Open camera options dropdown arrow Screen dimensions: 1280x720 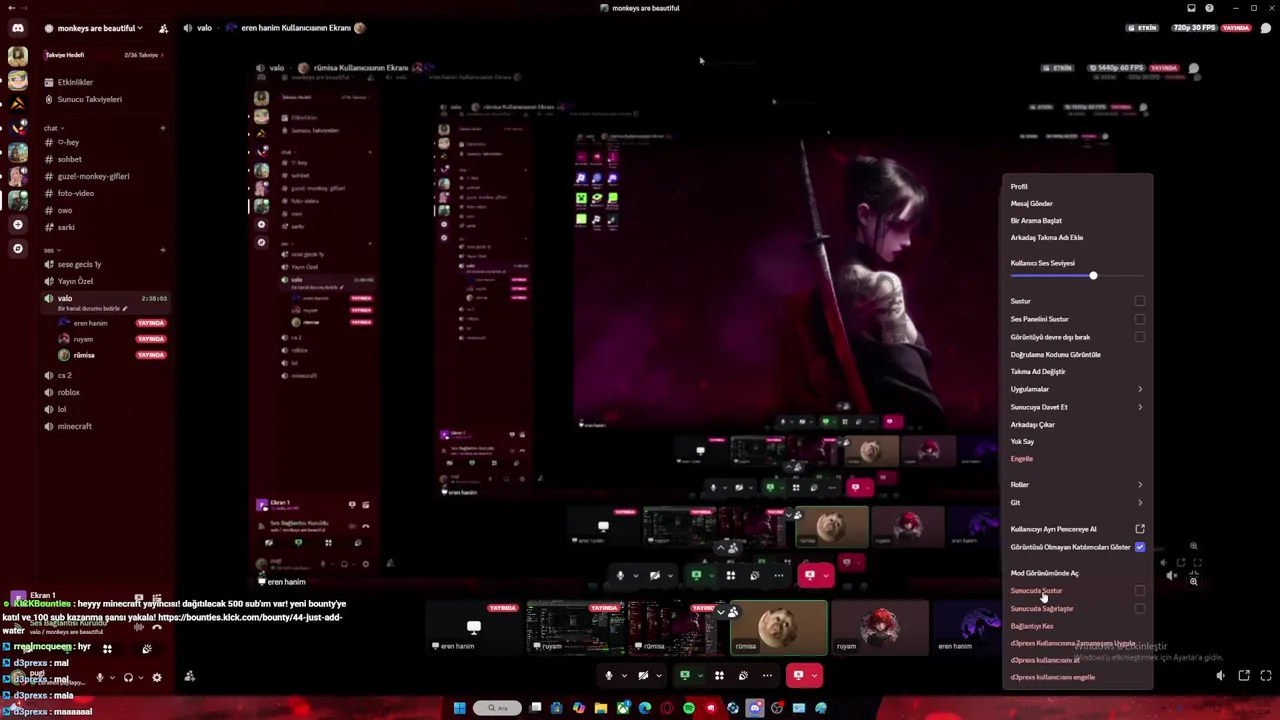658,676
